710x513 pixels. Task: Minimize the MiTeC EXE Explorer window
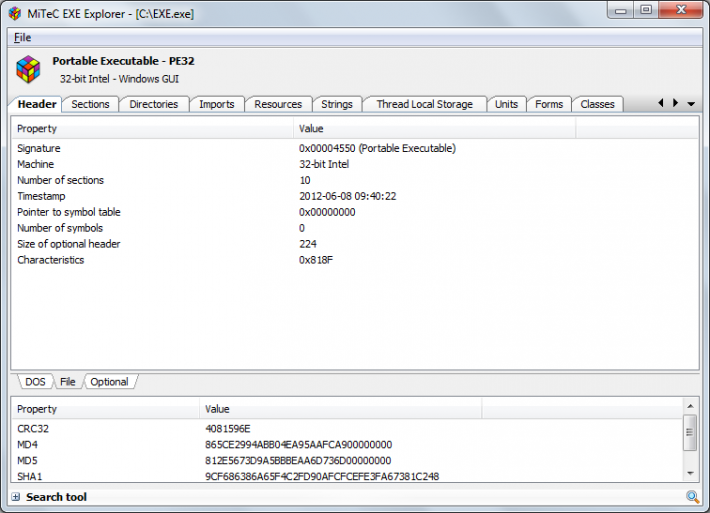point(620,10)
